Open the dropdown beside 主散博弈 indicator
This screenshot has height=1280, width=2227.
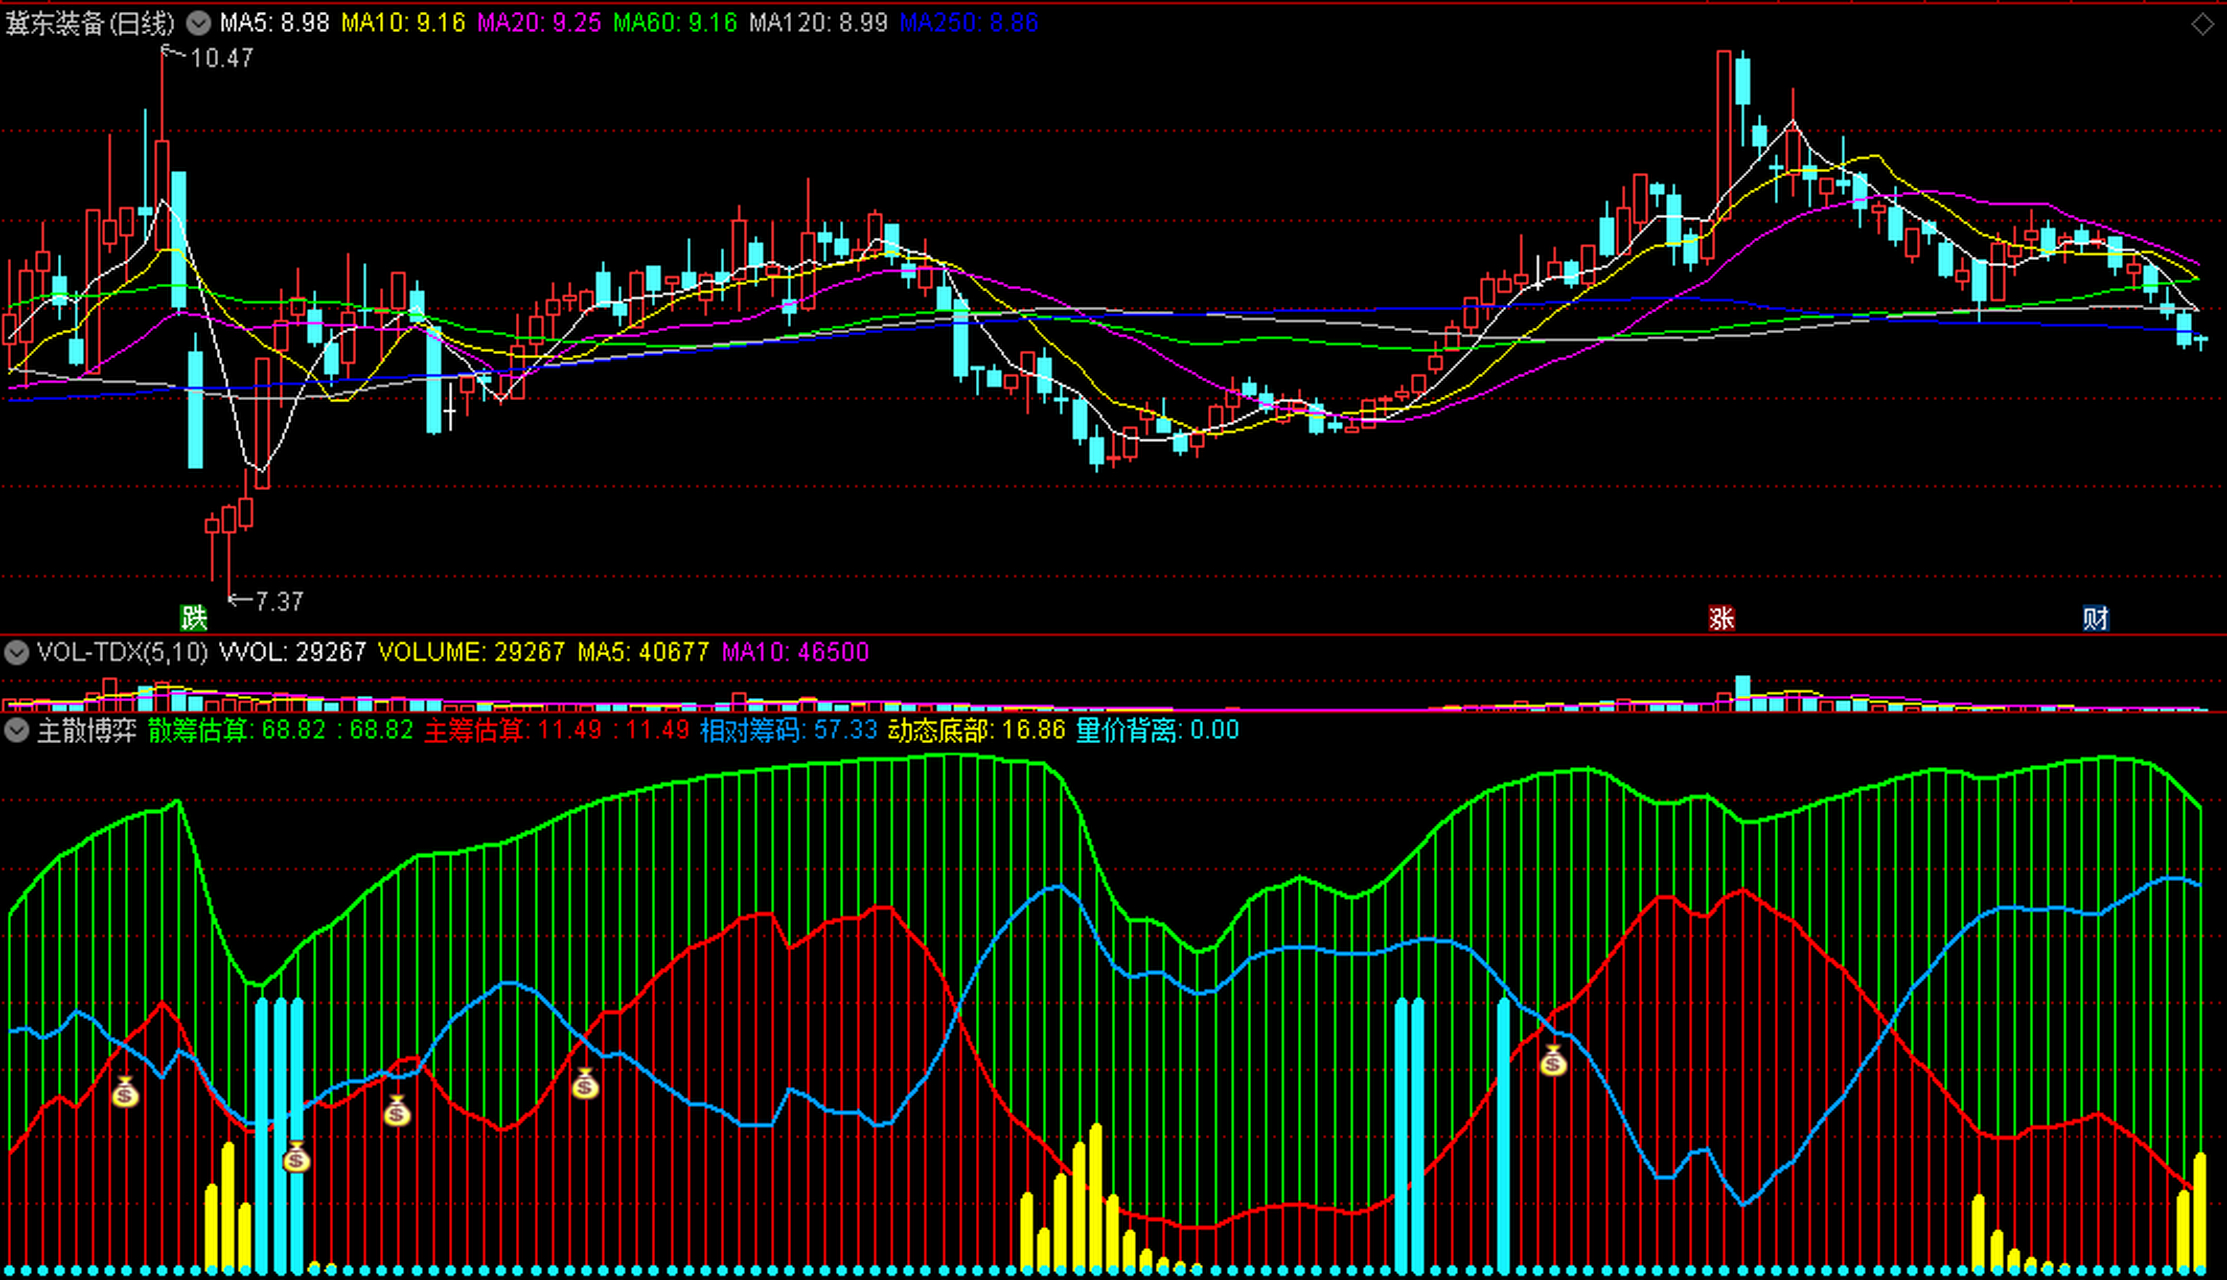[16, 730]
